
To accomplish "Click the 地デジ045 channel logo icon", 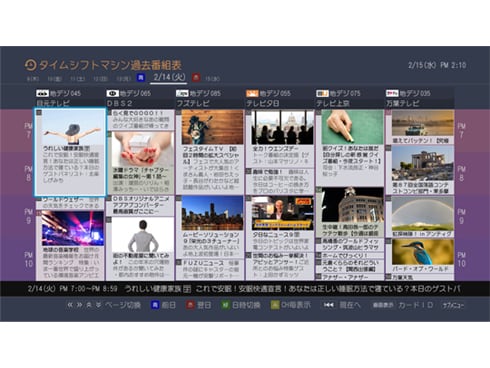I will point(42,93).
